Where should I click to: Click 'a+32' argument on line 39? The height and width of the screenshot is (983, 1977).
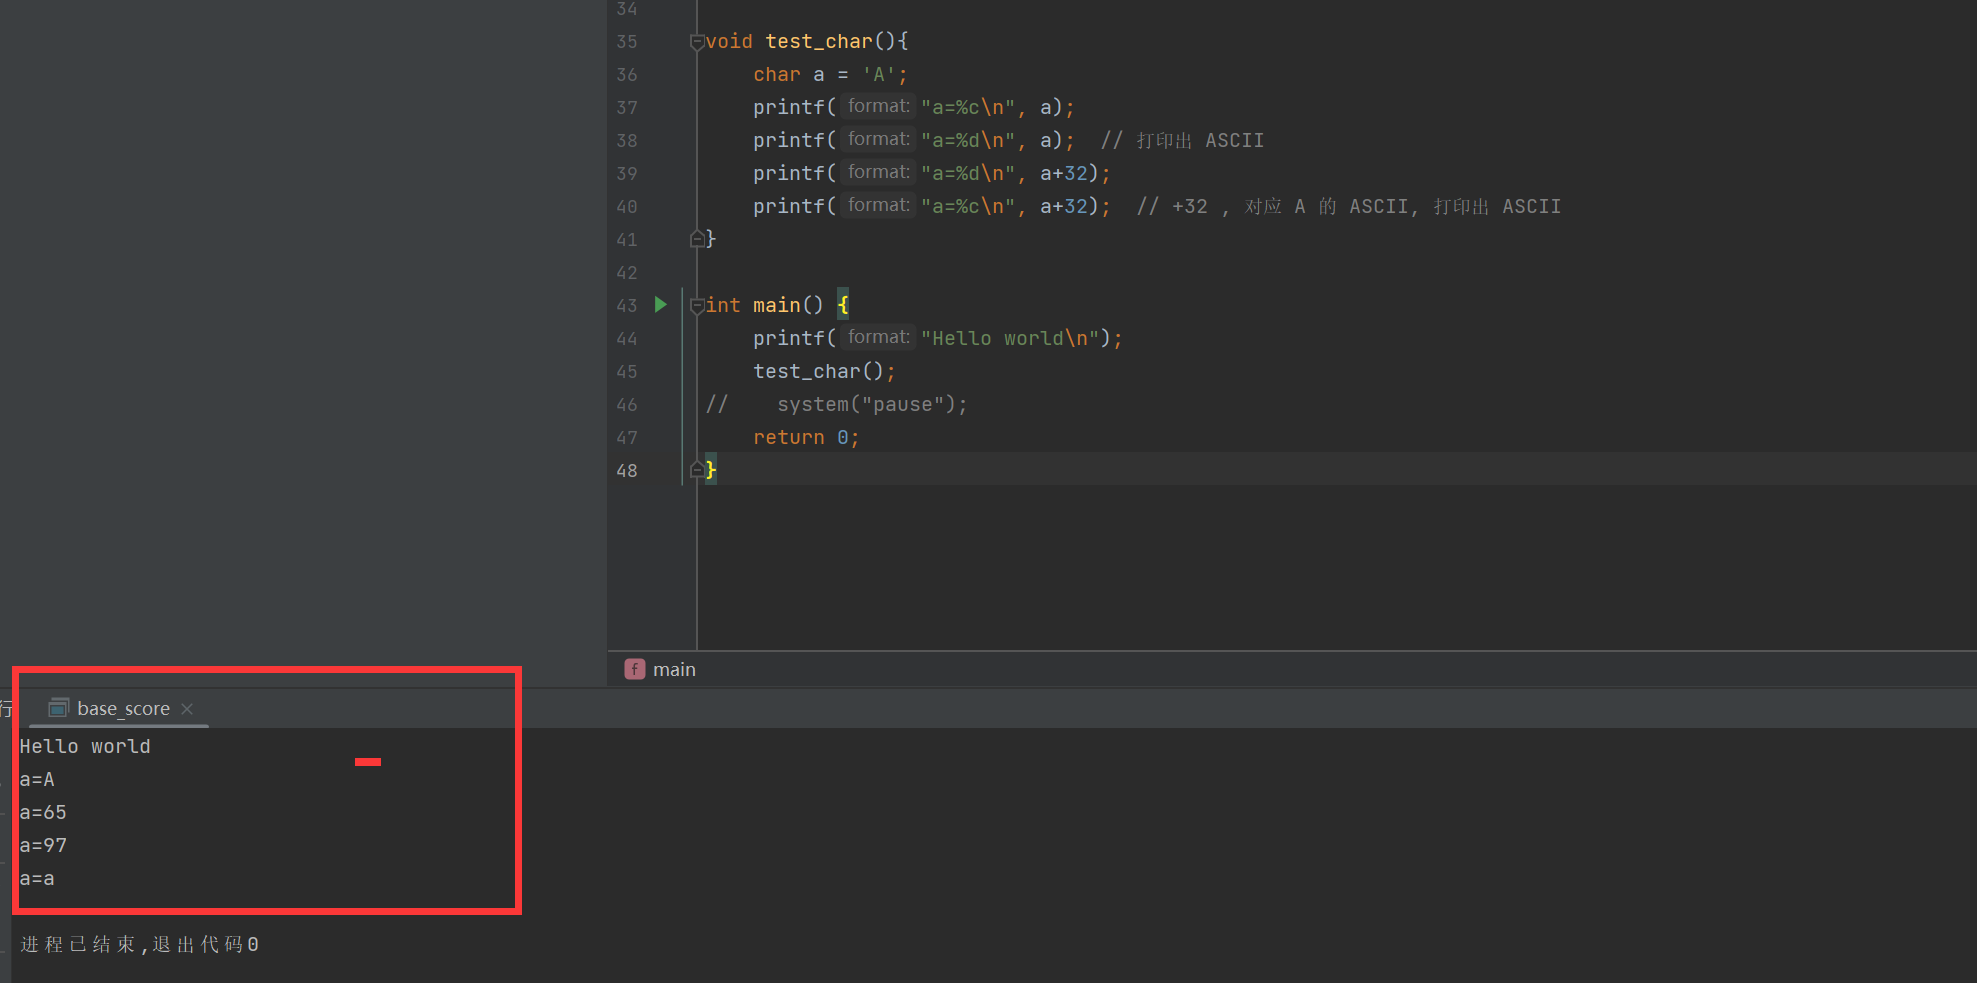click(1063, 173)
